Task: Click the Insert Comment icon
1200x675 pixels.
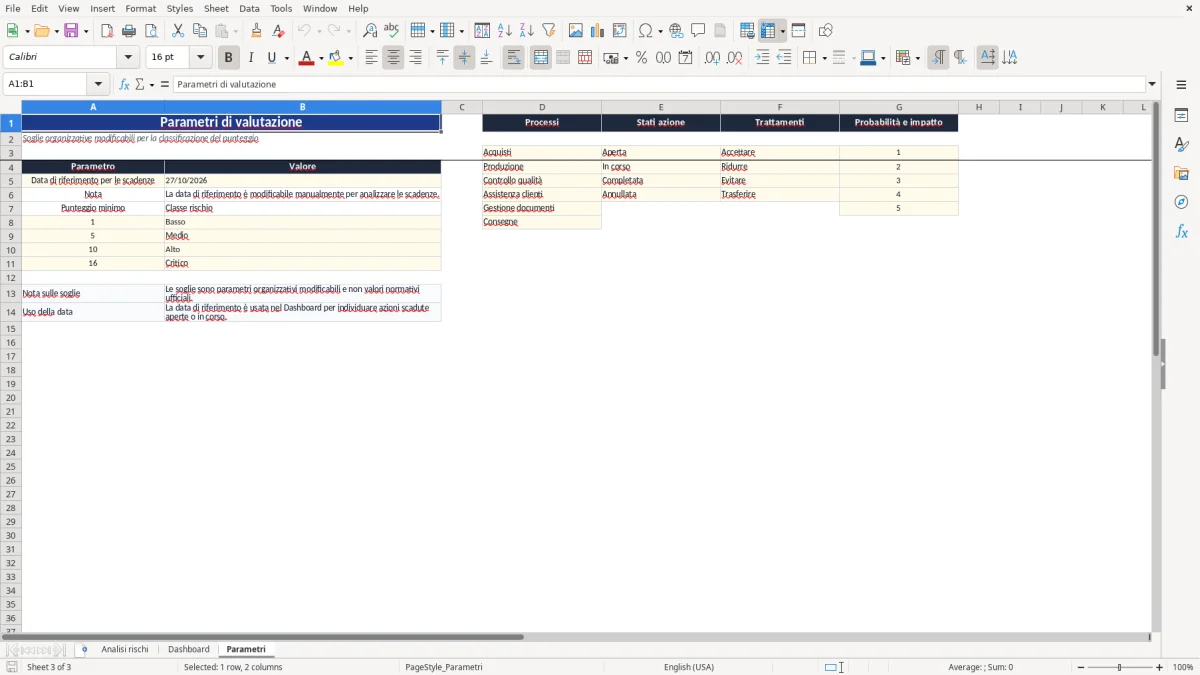Action: (x=698, y=31)
